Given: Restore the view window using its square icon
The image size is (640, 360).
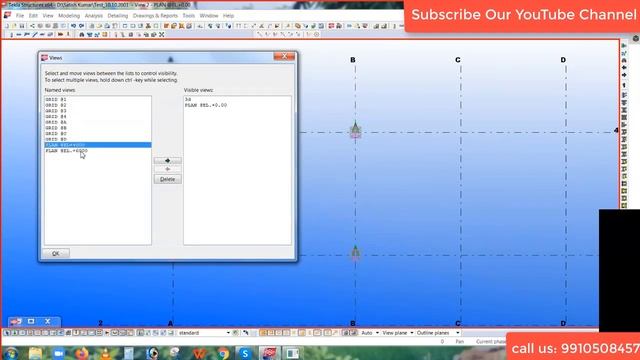Looking at the screenshot, I should tap(31, 322).
